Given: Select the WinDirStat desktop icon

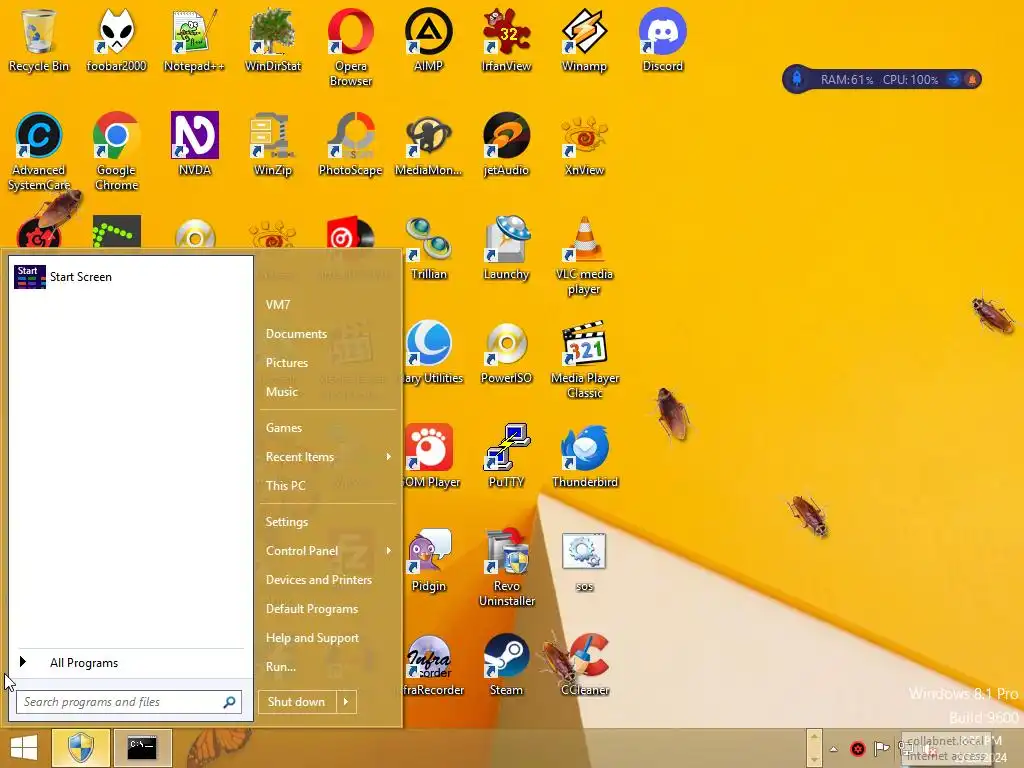Looking at the screenshot, I should pos(272,40).
